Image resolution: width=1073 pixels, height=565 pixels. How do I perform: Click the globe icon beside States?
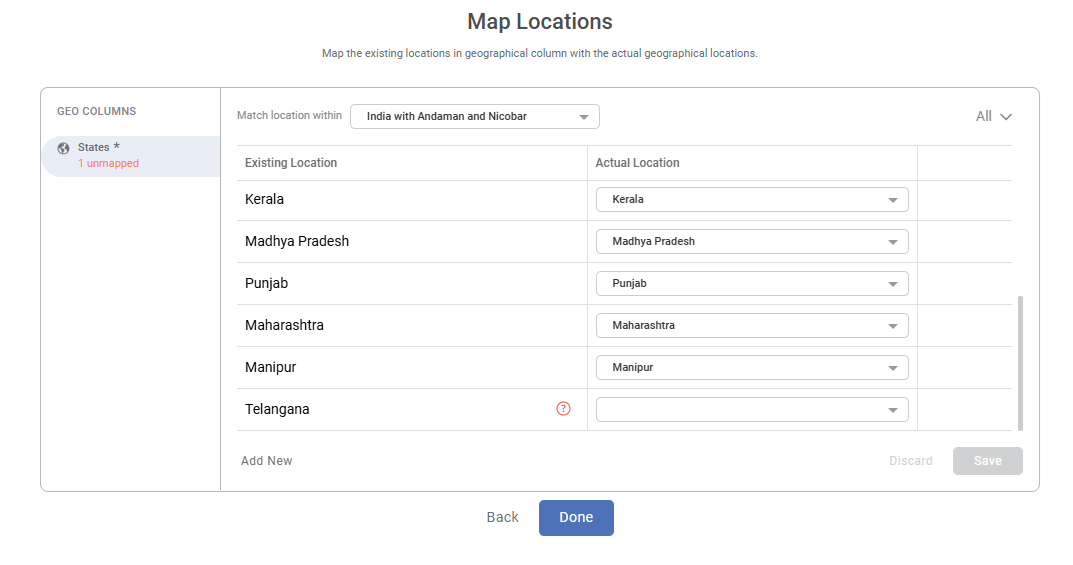click(64, 148)
